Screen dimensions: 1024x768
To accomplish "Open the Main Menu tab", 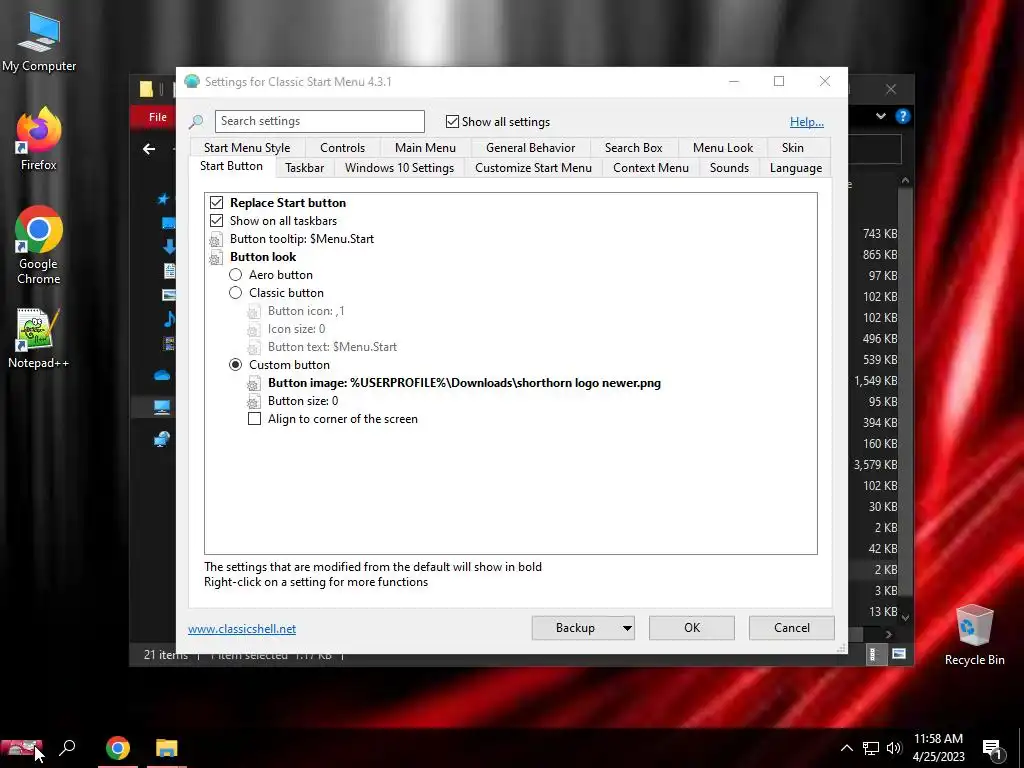I will (425, 148).
